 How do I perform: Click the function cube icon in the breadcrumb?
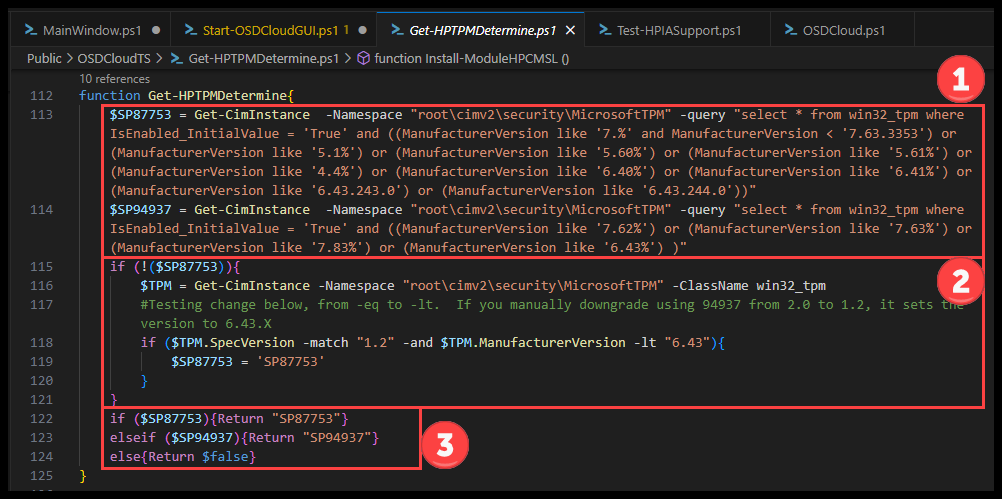coord(363,58)
